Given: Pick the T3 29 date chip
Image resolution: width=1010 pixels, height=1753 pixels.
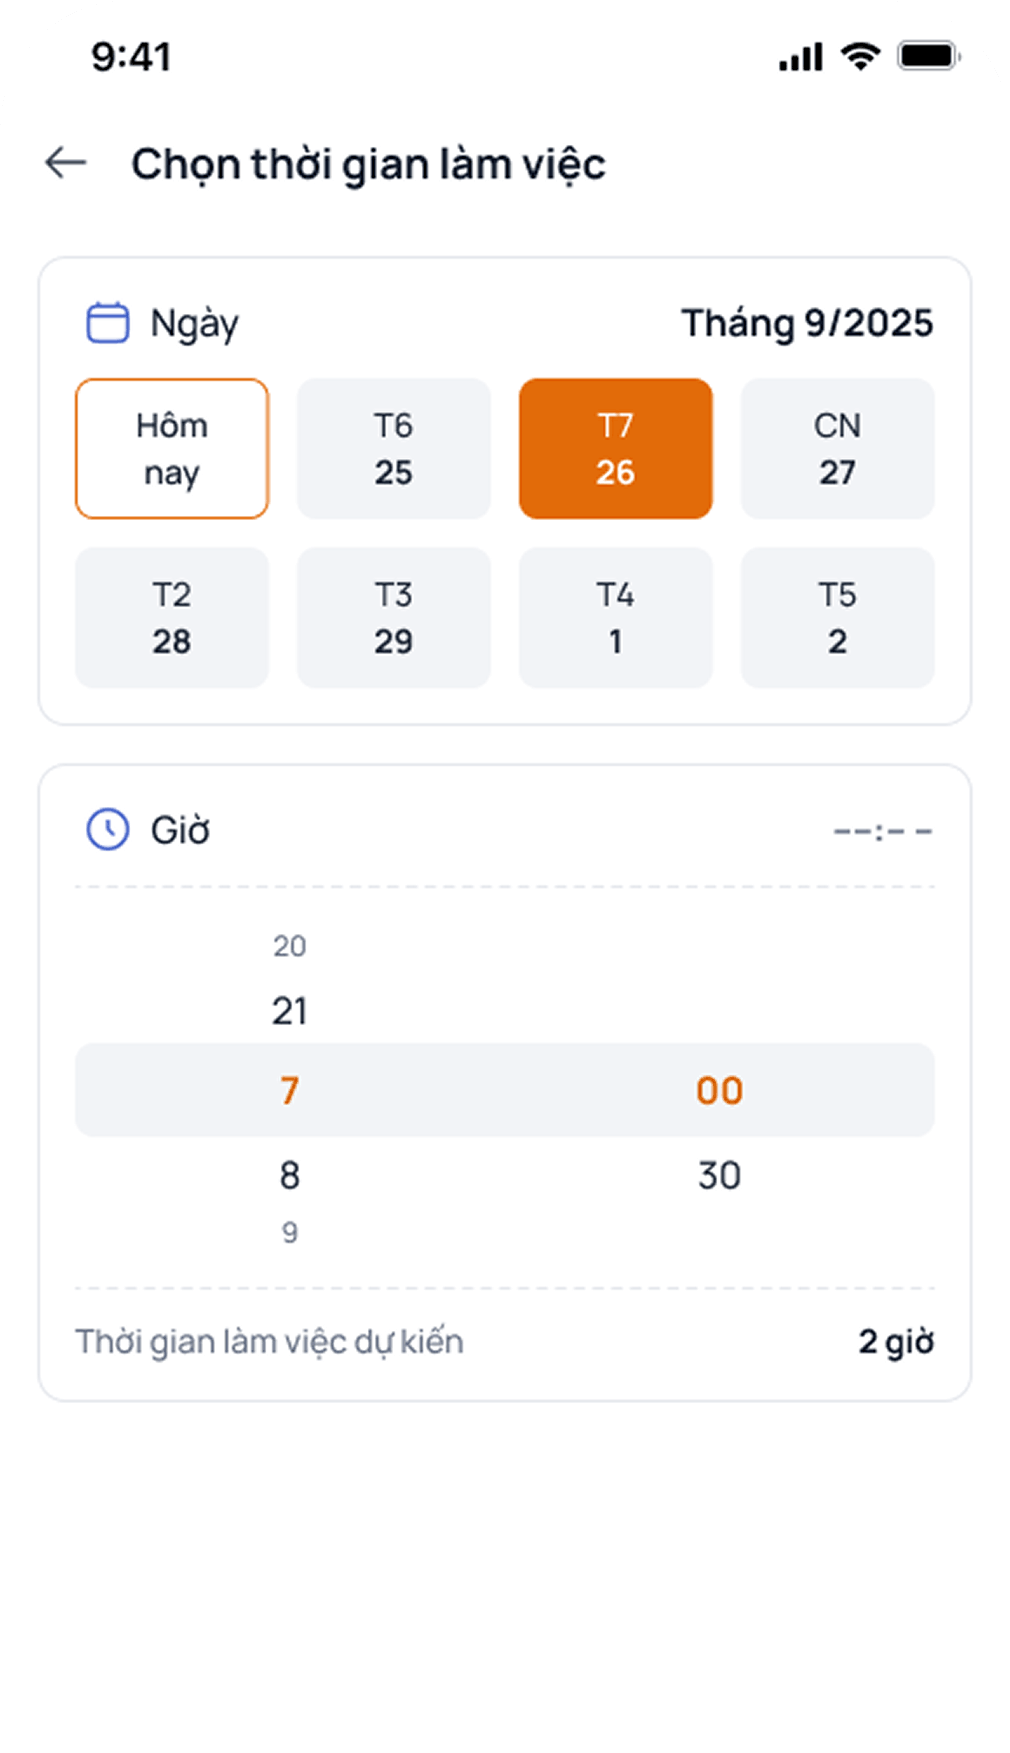Looking at the screenshot, I should (394, 618).
